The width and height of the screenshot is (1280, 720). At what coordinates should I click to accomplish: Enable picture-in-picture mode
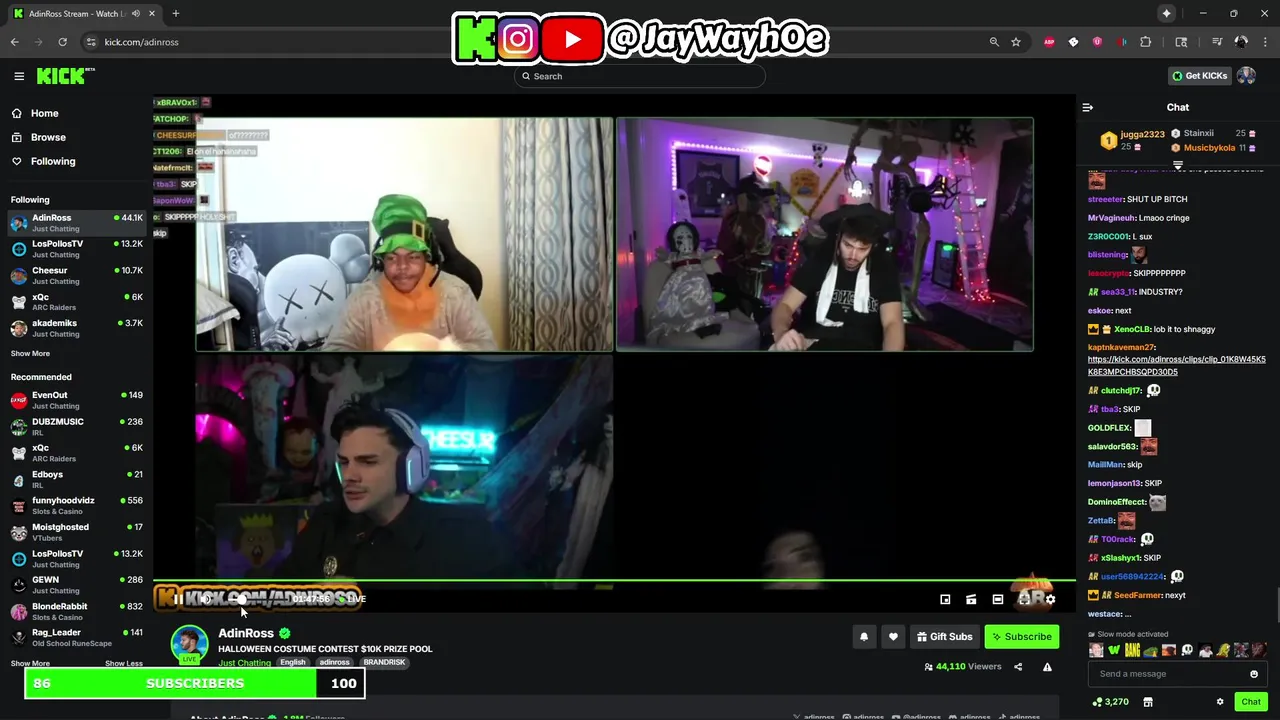(x=945, y=599)
